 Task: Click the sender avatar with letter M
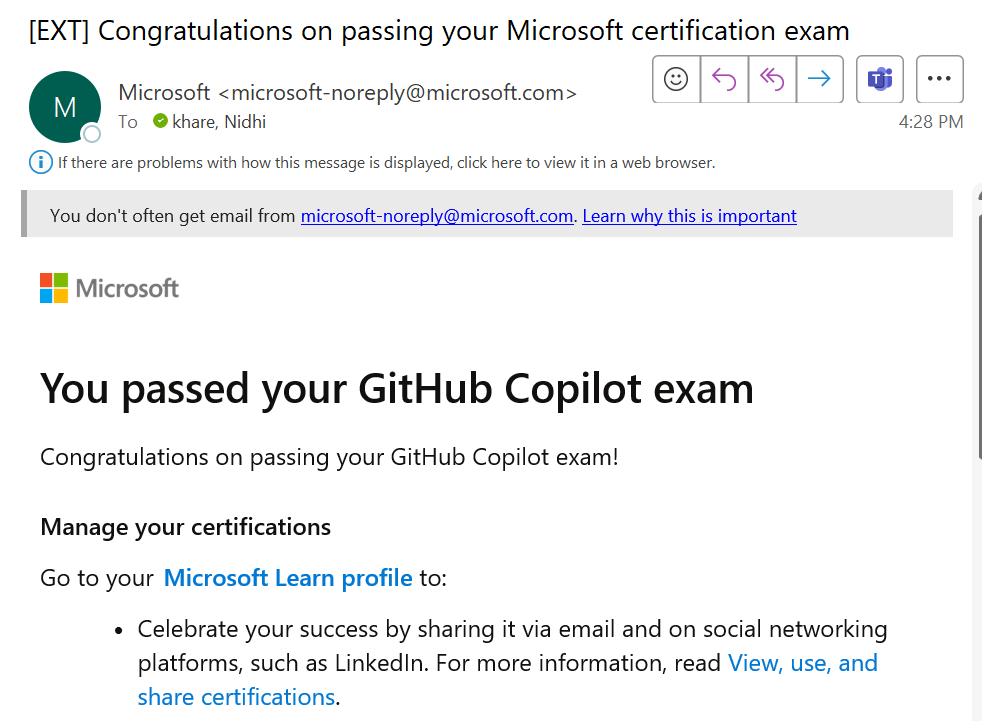[65, 107]
